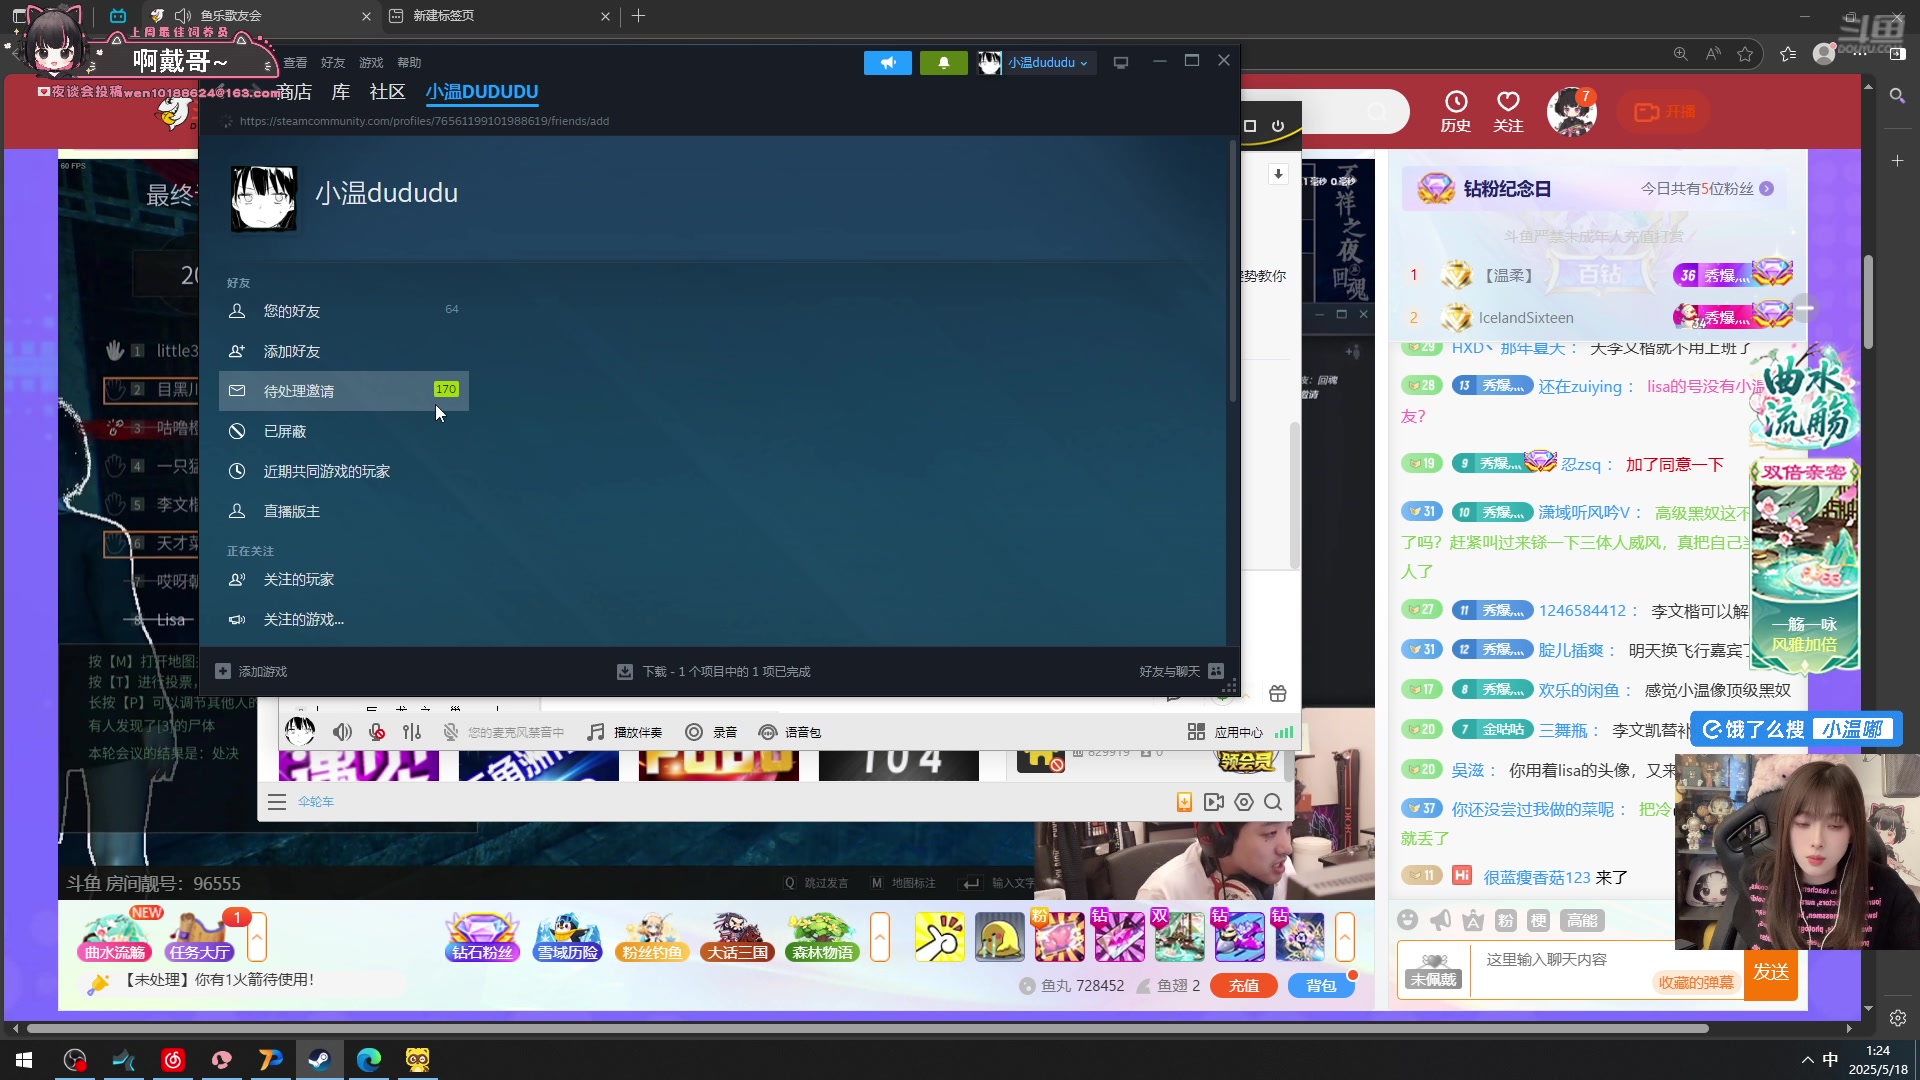The height and width of the screenshot is (1080, 1920).
Task: Click the 高能 chat button
Action: coord(1582,920)
